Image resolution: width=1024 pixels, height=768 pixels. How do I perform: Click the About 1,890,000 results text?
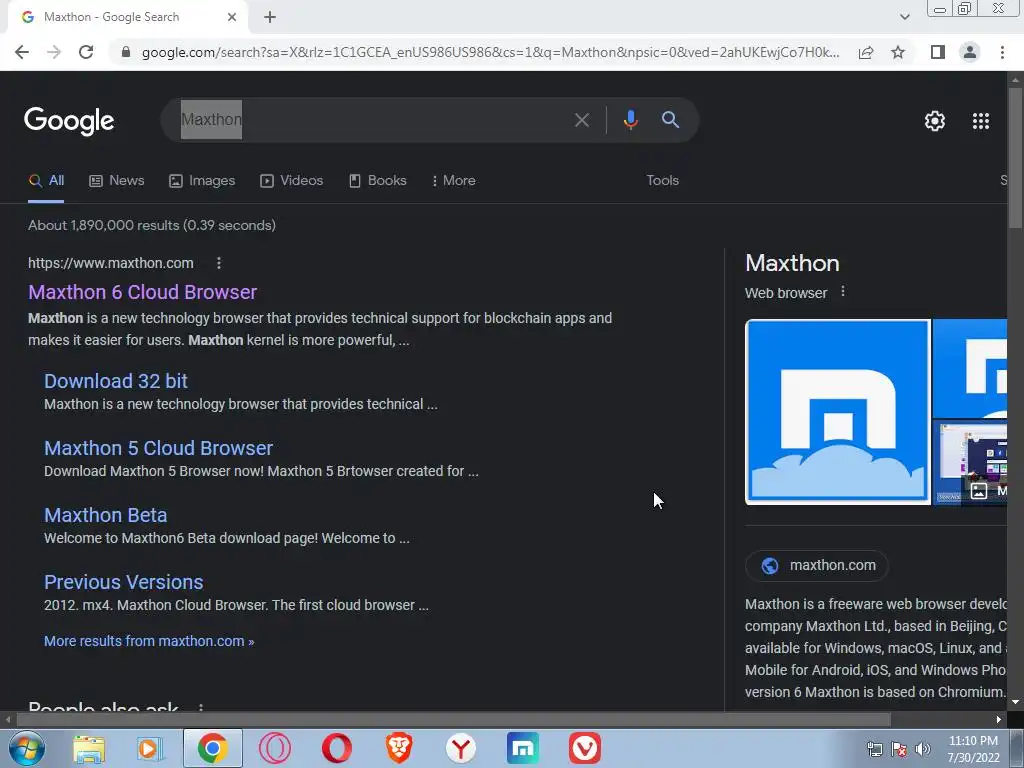pyautogui.click(x=152, y=225)
